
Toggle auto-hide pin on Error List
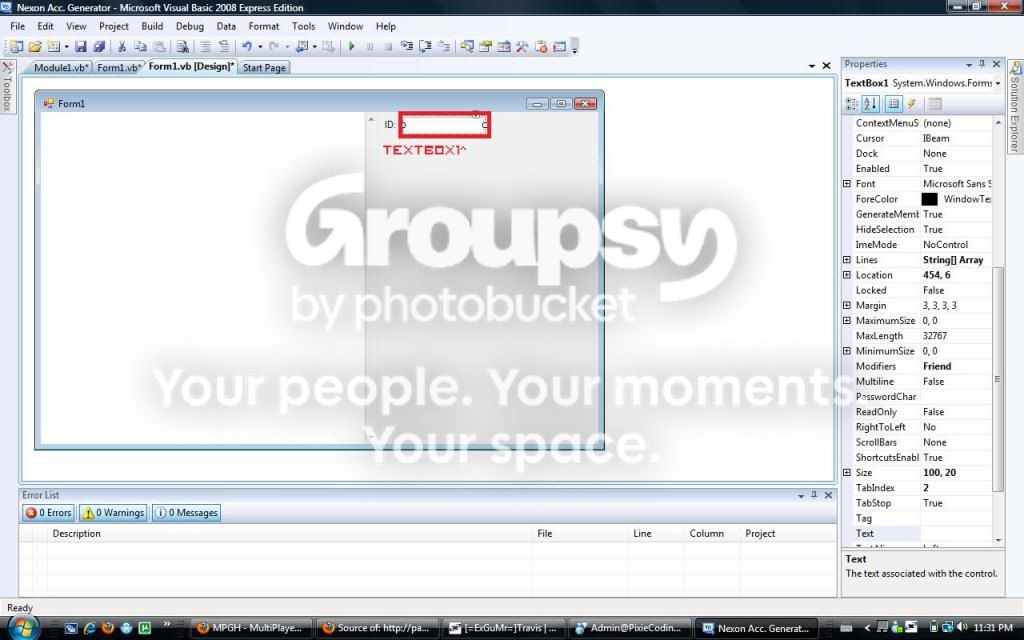click(x=814, y=495)
